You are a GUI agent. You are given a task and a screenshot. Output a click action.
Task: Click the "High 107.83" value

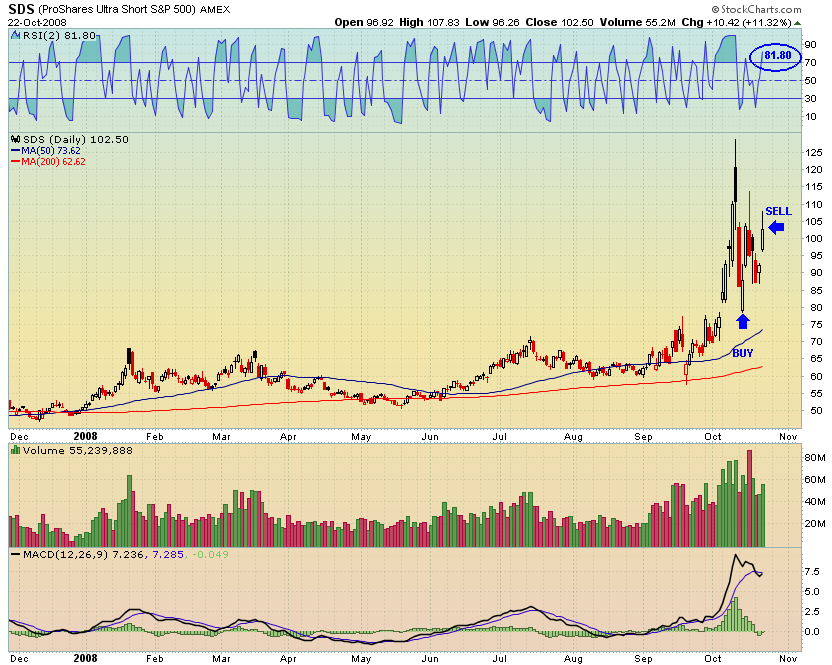[429, 22]
